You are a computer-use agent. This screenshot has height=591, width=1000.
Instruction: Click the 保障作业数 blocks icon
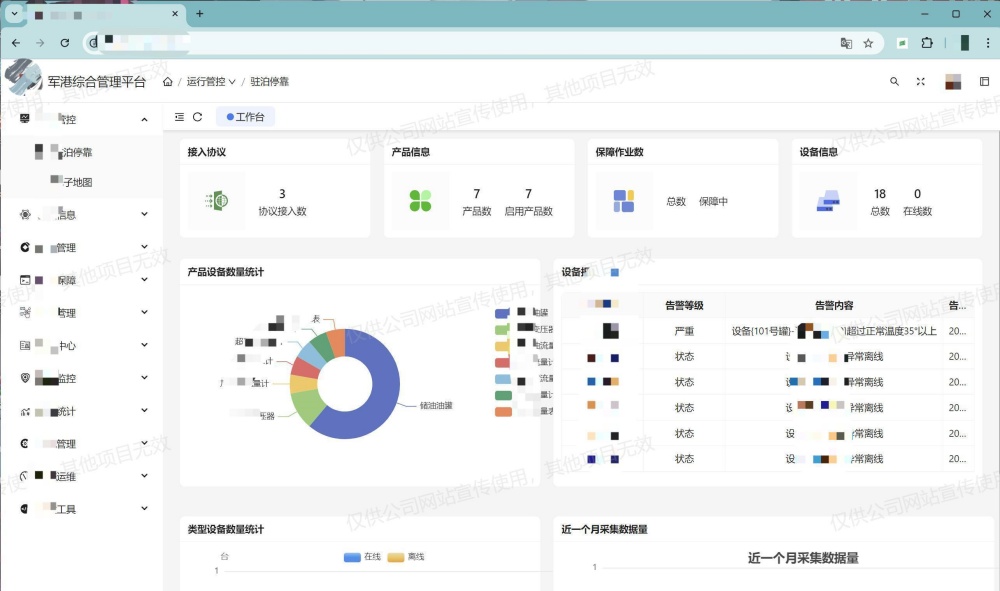point(624,201)
